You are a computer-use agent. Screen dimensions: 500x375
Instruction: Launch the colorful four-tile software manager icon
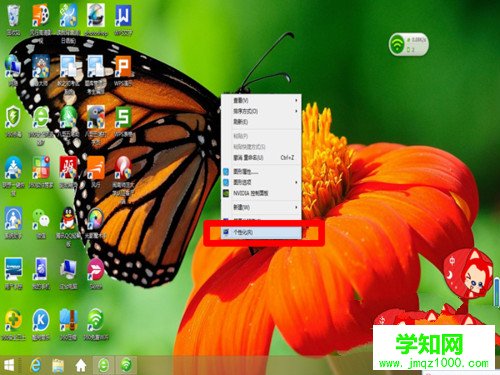(41, 167)
